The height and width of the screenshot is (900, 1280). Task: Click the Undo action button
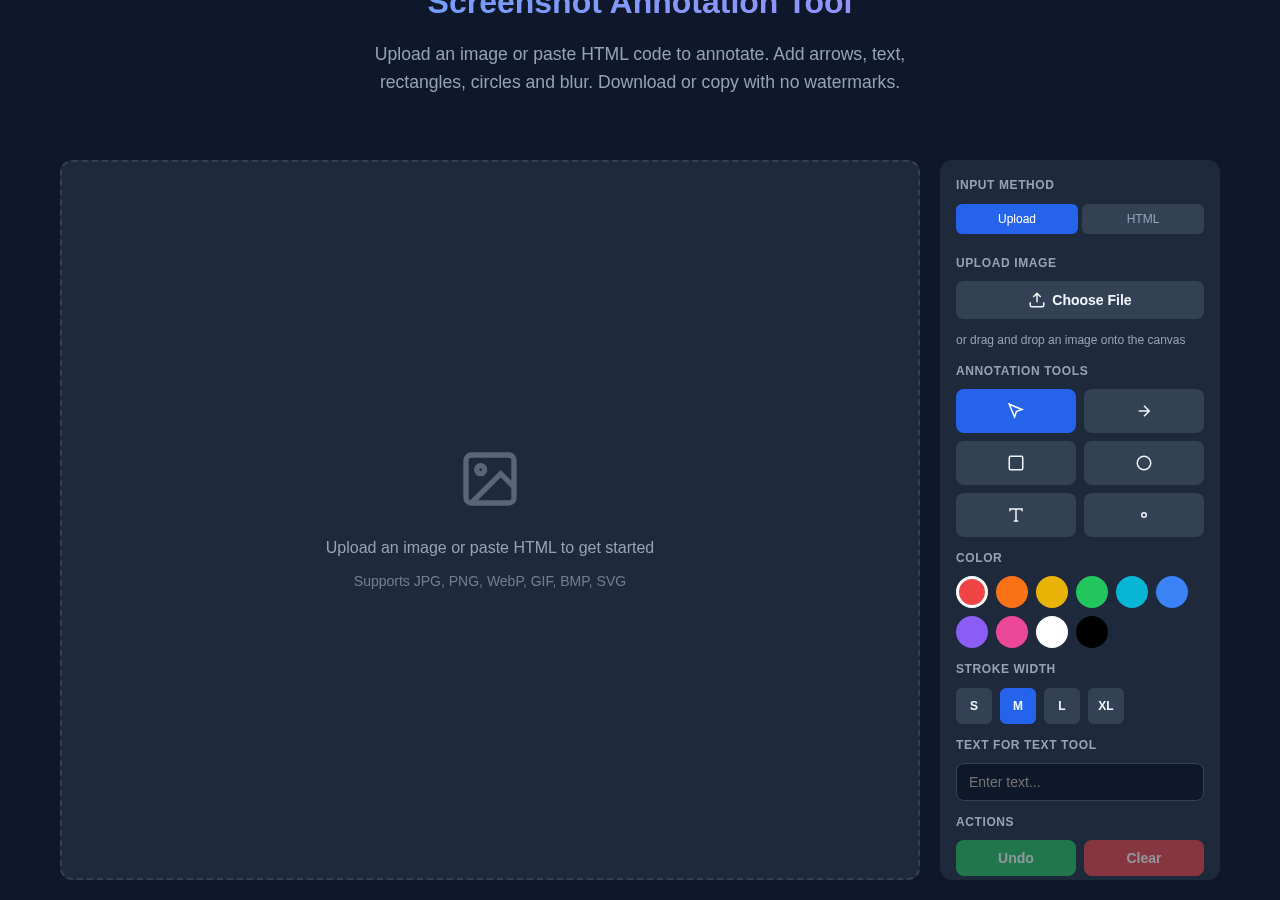click(1016, 858)
